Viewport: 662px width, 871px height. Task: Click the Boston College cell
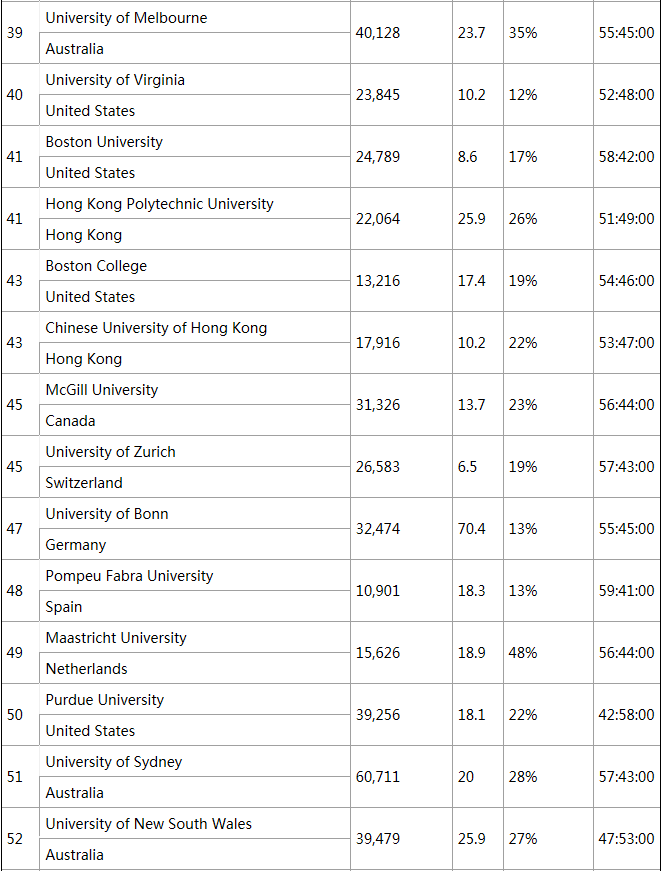click(96, 266)
